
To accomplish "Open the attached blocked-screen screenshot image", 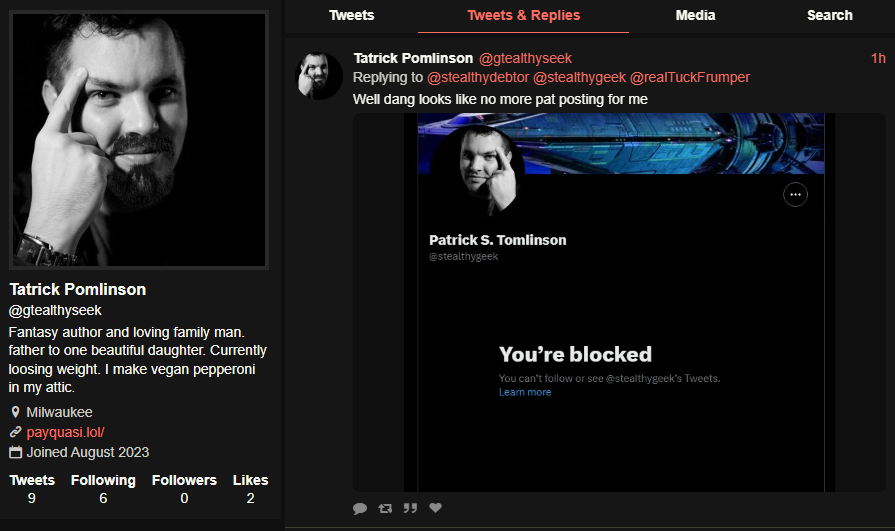I will pos(619,302).
